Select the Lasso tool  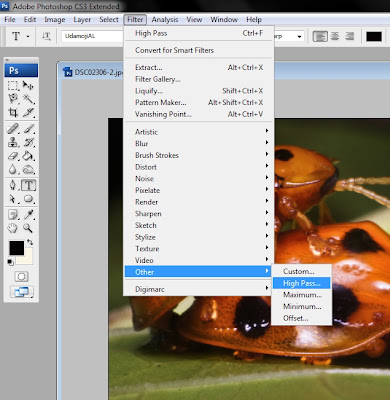pos(13,99)
